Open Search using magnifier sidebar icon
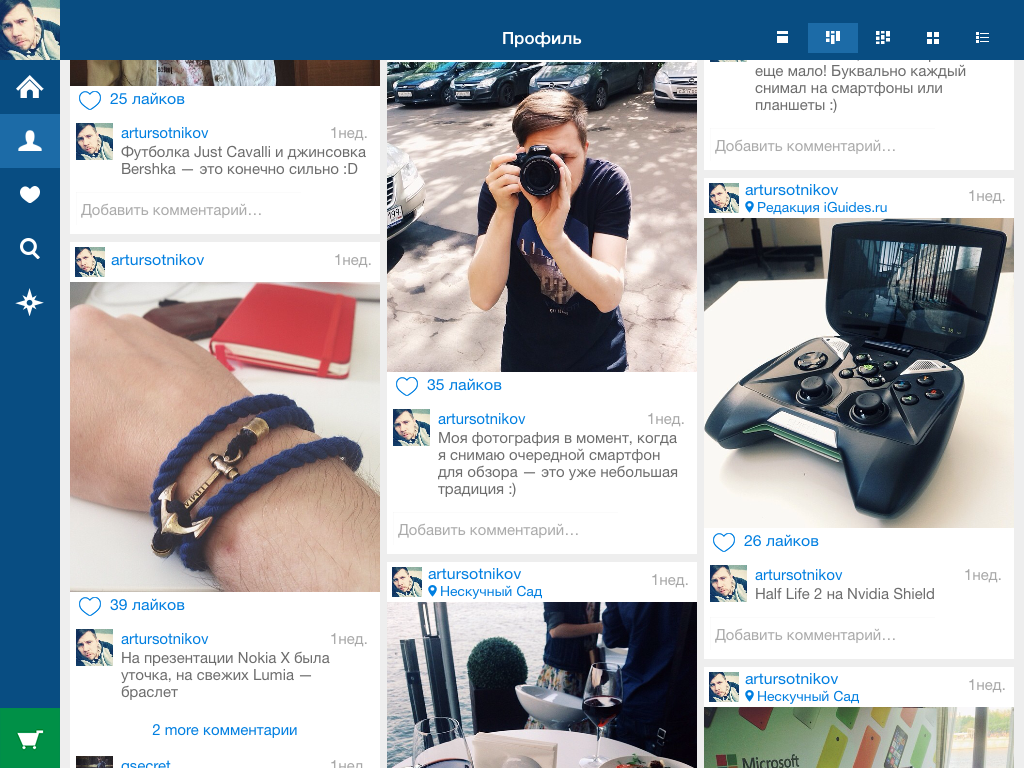Image resolution: width=1024 pixels, height=768 pixels. point(29,248)
